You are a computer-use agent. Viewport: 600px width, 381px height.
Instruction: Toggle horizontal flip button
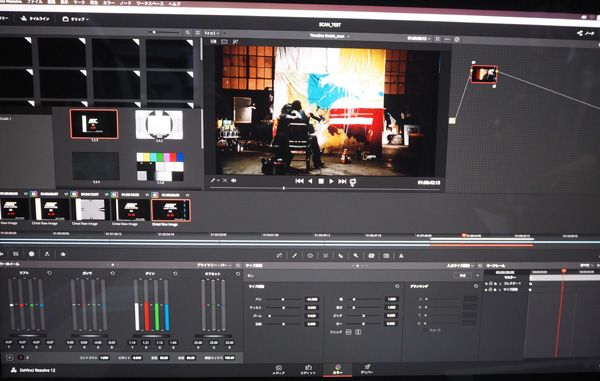[x=349, y=332]
